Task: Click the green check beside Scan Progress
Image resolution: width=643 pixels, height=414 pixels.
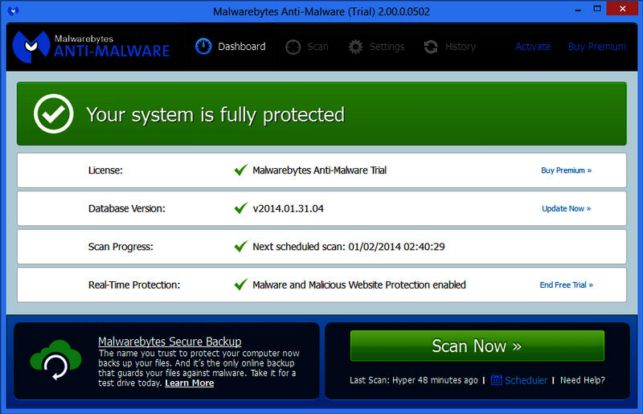Action: 241,246
